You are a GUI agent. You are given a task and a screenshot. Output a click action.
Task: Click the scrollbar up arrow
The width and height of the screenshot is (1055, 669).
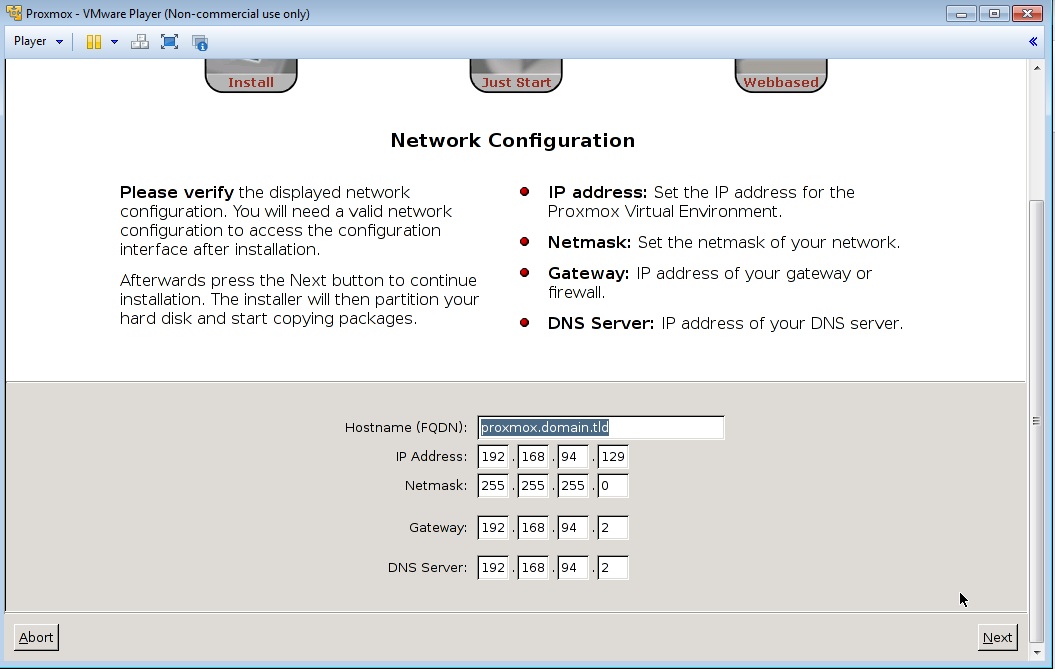pos(1036,68)
